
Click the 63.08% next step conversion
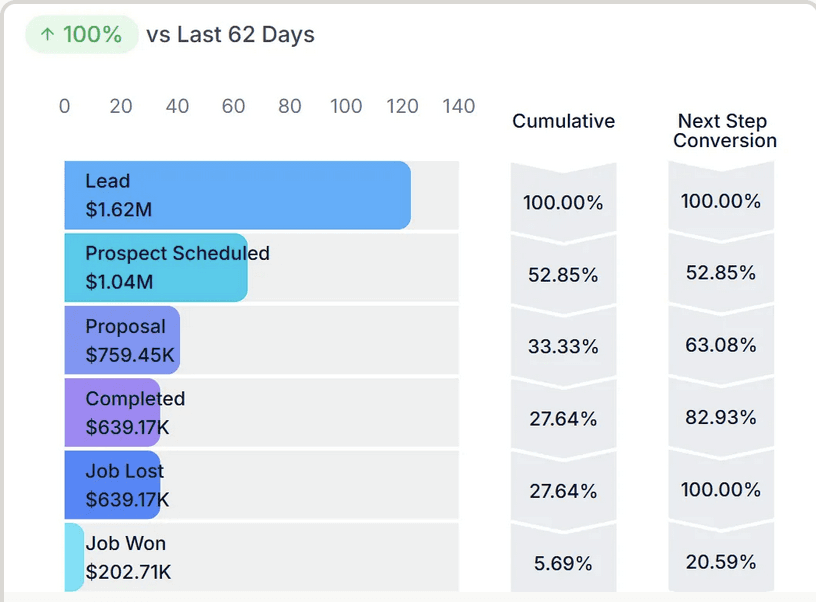pos(721,344)
